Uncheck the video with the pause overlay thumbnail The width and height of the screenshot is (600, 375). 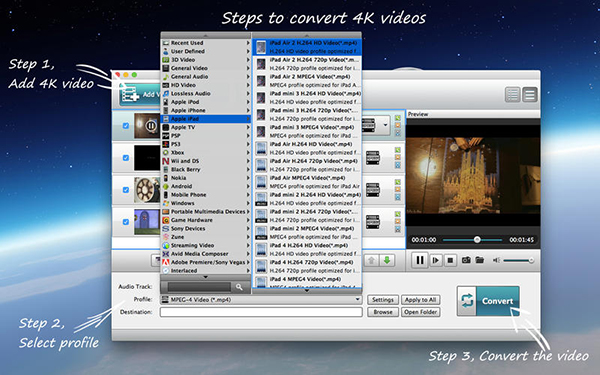(x=126, y=126)
